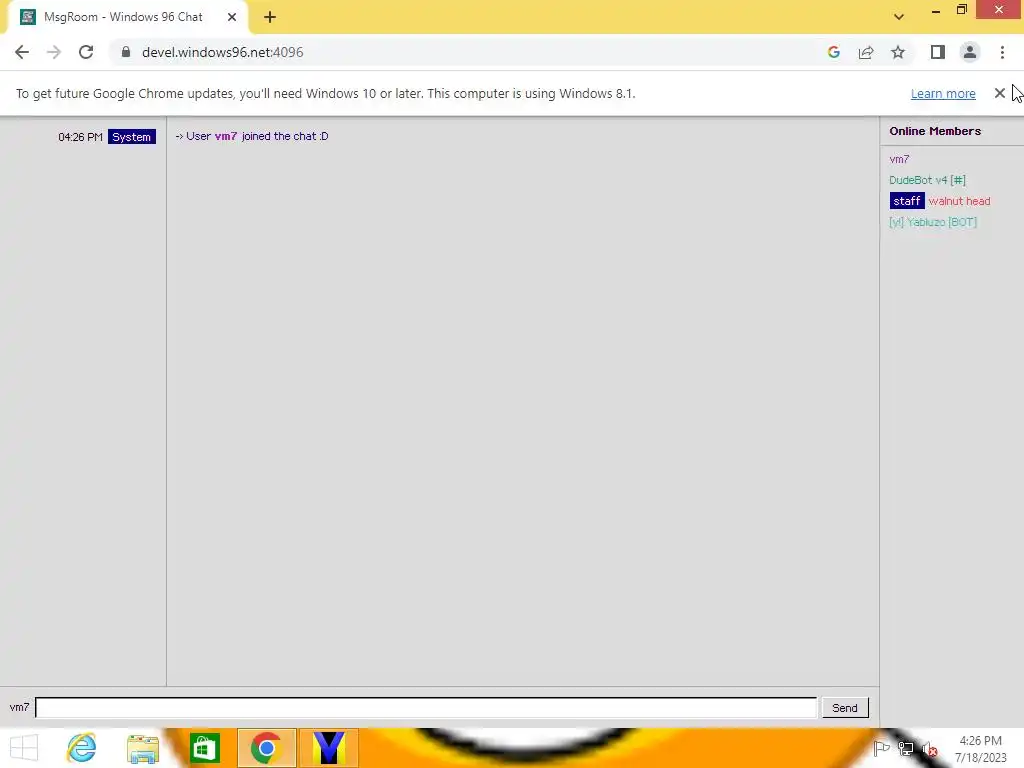1024x768 pixels.
Task: Open a new tab with plus
Action: click(270, 17)
